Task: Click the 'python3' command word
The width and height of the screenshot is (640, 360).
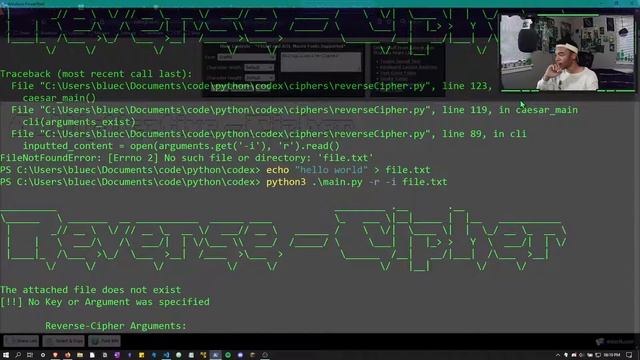Action: pyautogui.click(x=286, y=182)
